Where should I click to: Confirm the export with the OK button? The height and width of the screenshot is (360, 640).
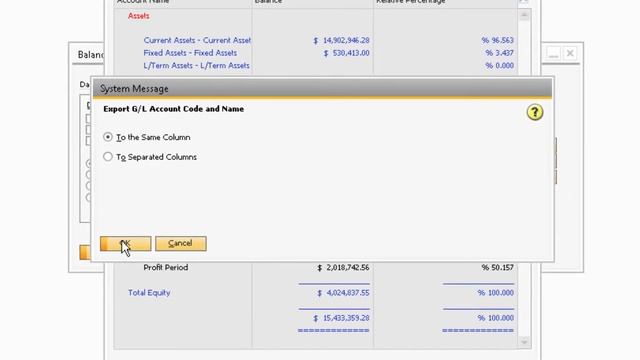pyautogui.click(x=125, y=244)
